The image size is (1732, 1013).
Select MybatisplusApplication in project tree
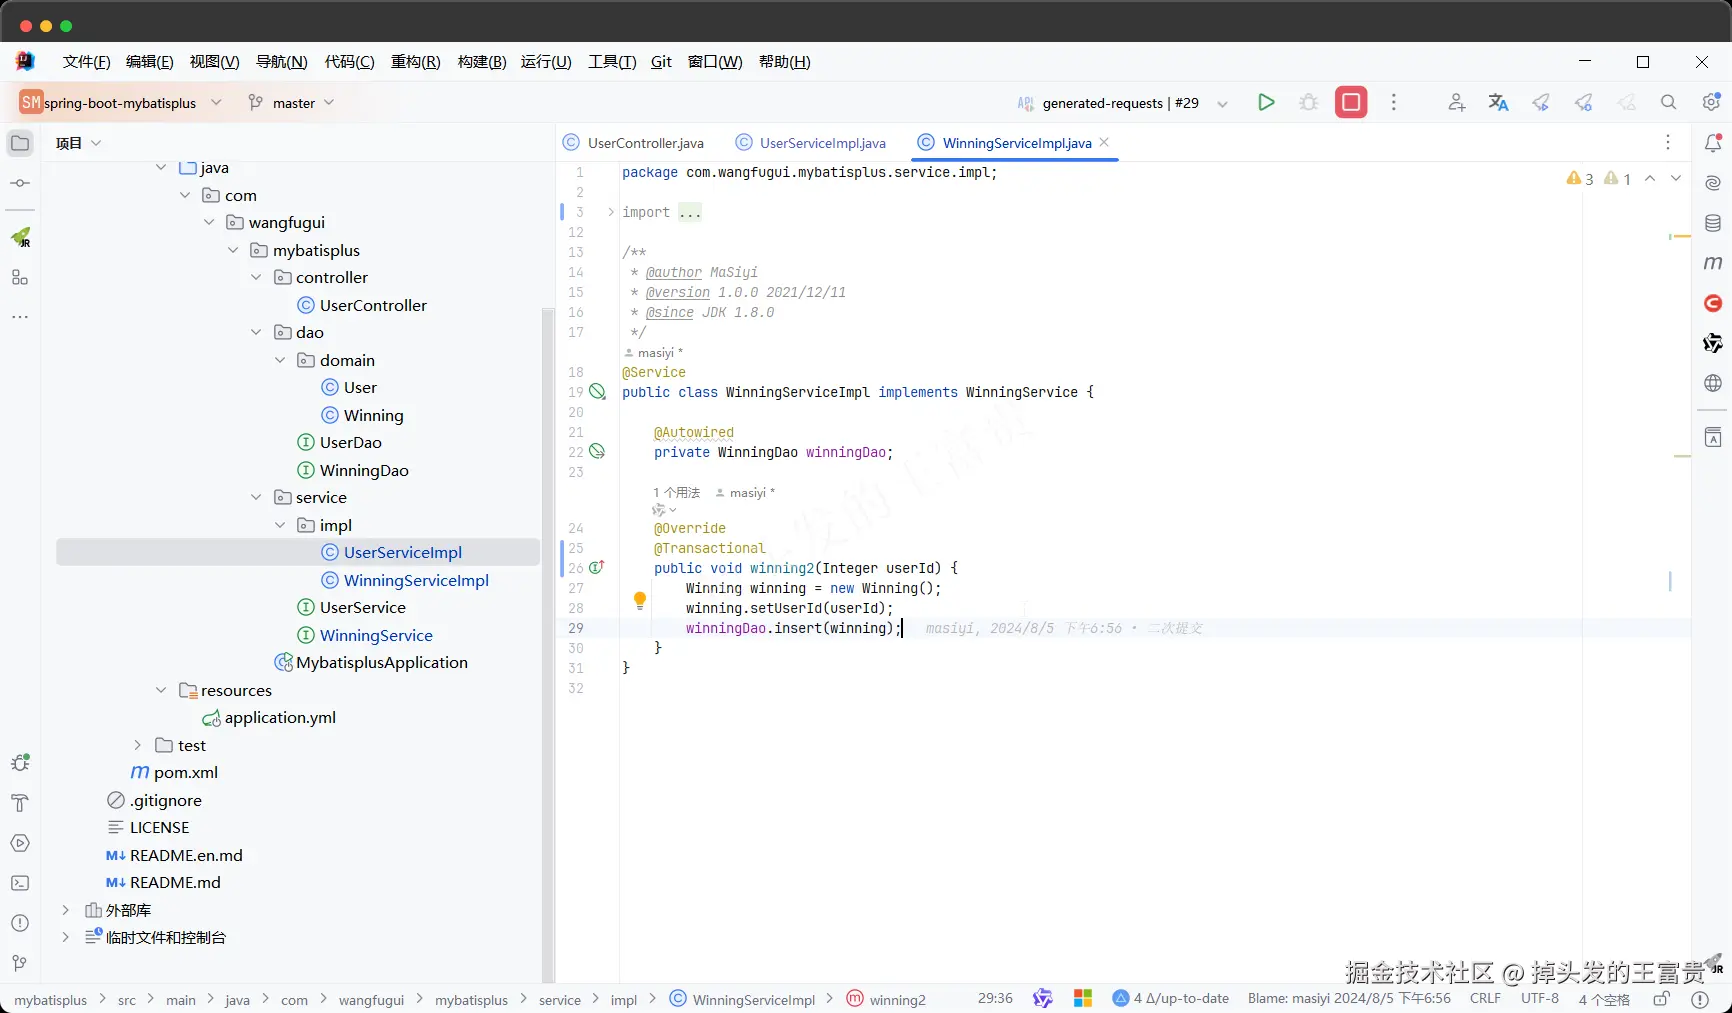point(371,662)
